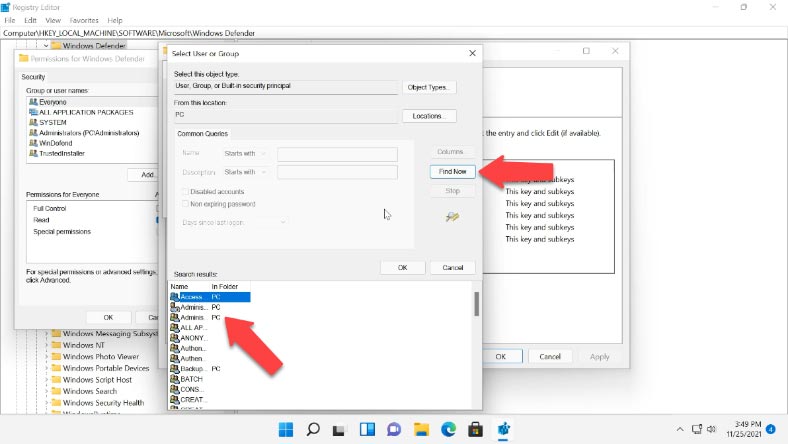Click Cancel in Advanced Security window
The width and height of the screenshot is (788, 444).
[550, 357]
